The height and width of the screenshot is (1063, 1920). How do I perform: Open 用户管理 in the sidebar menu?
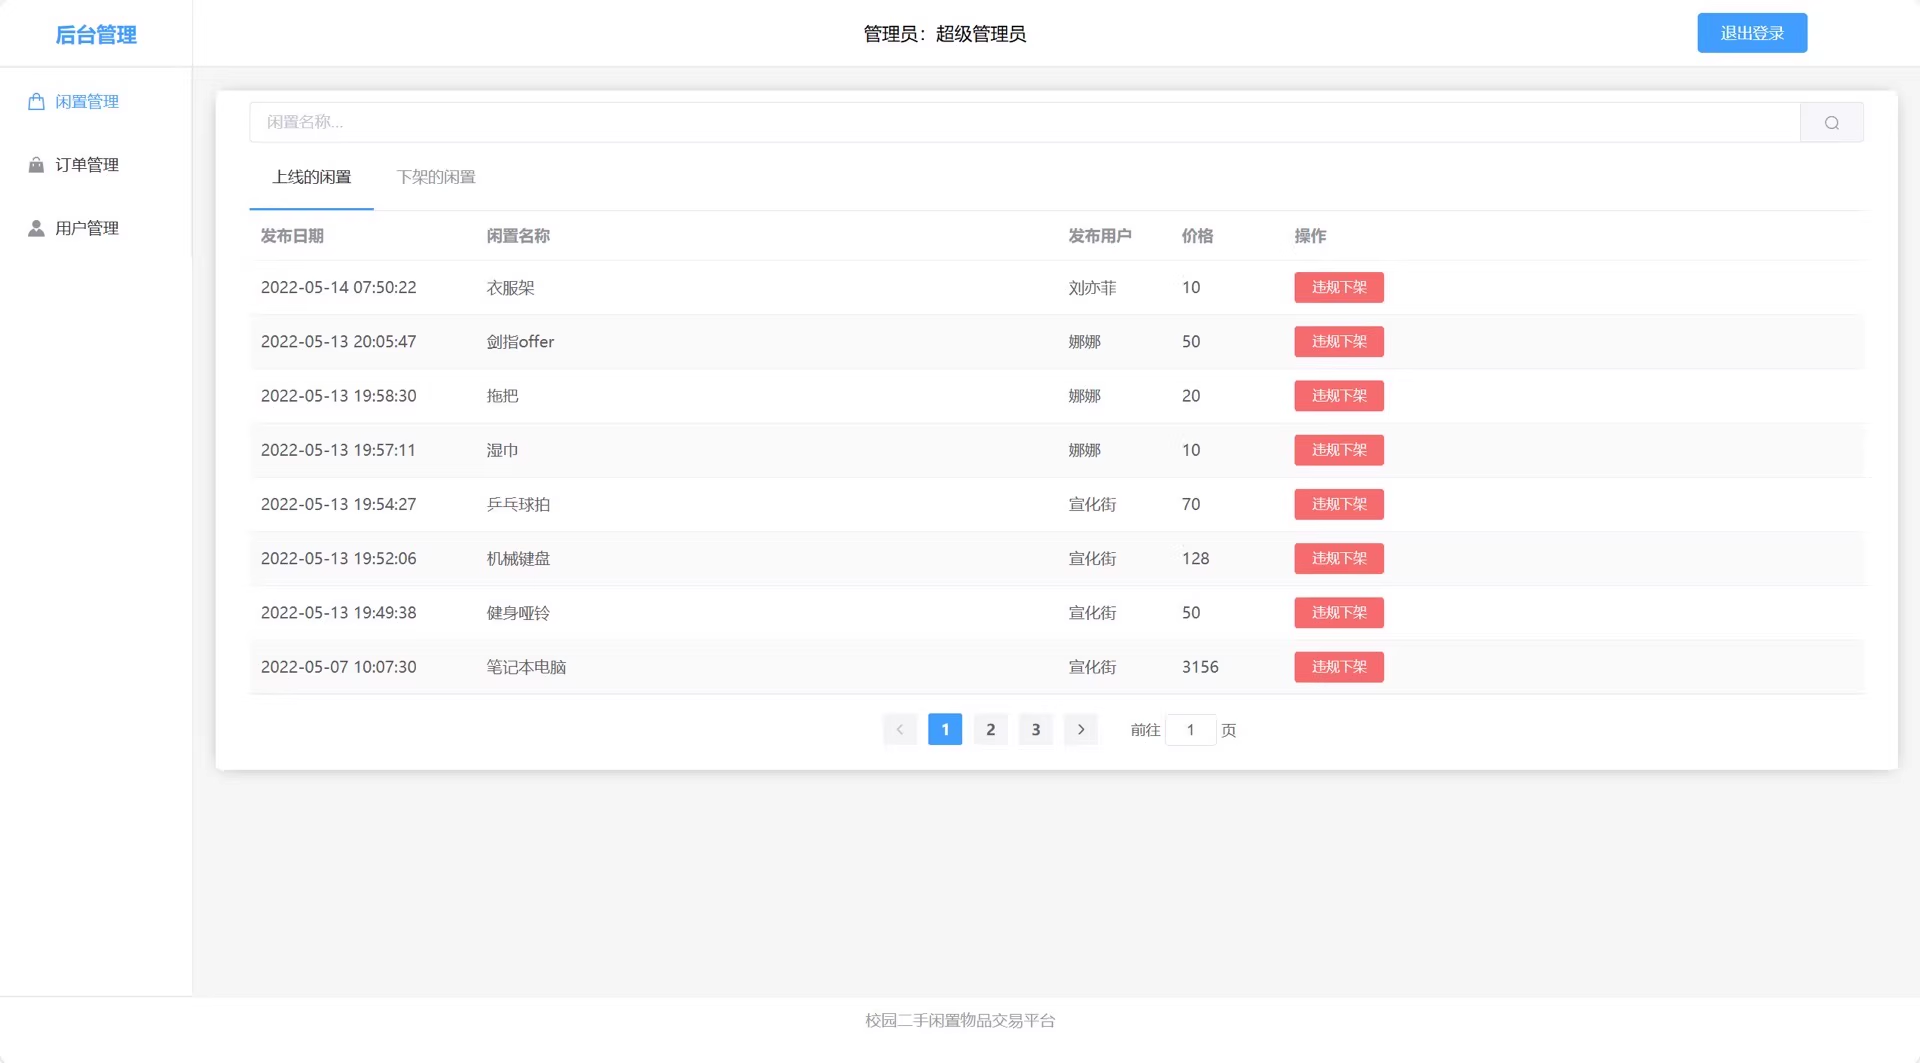(x=87, y=228)
